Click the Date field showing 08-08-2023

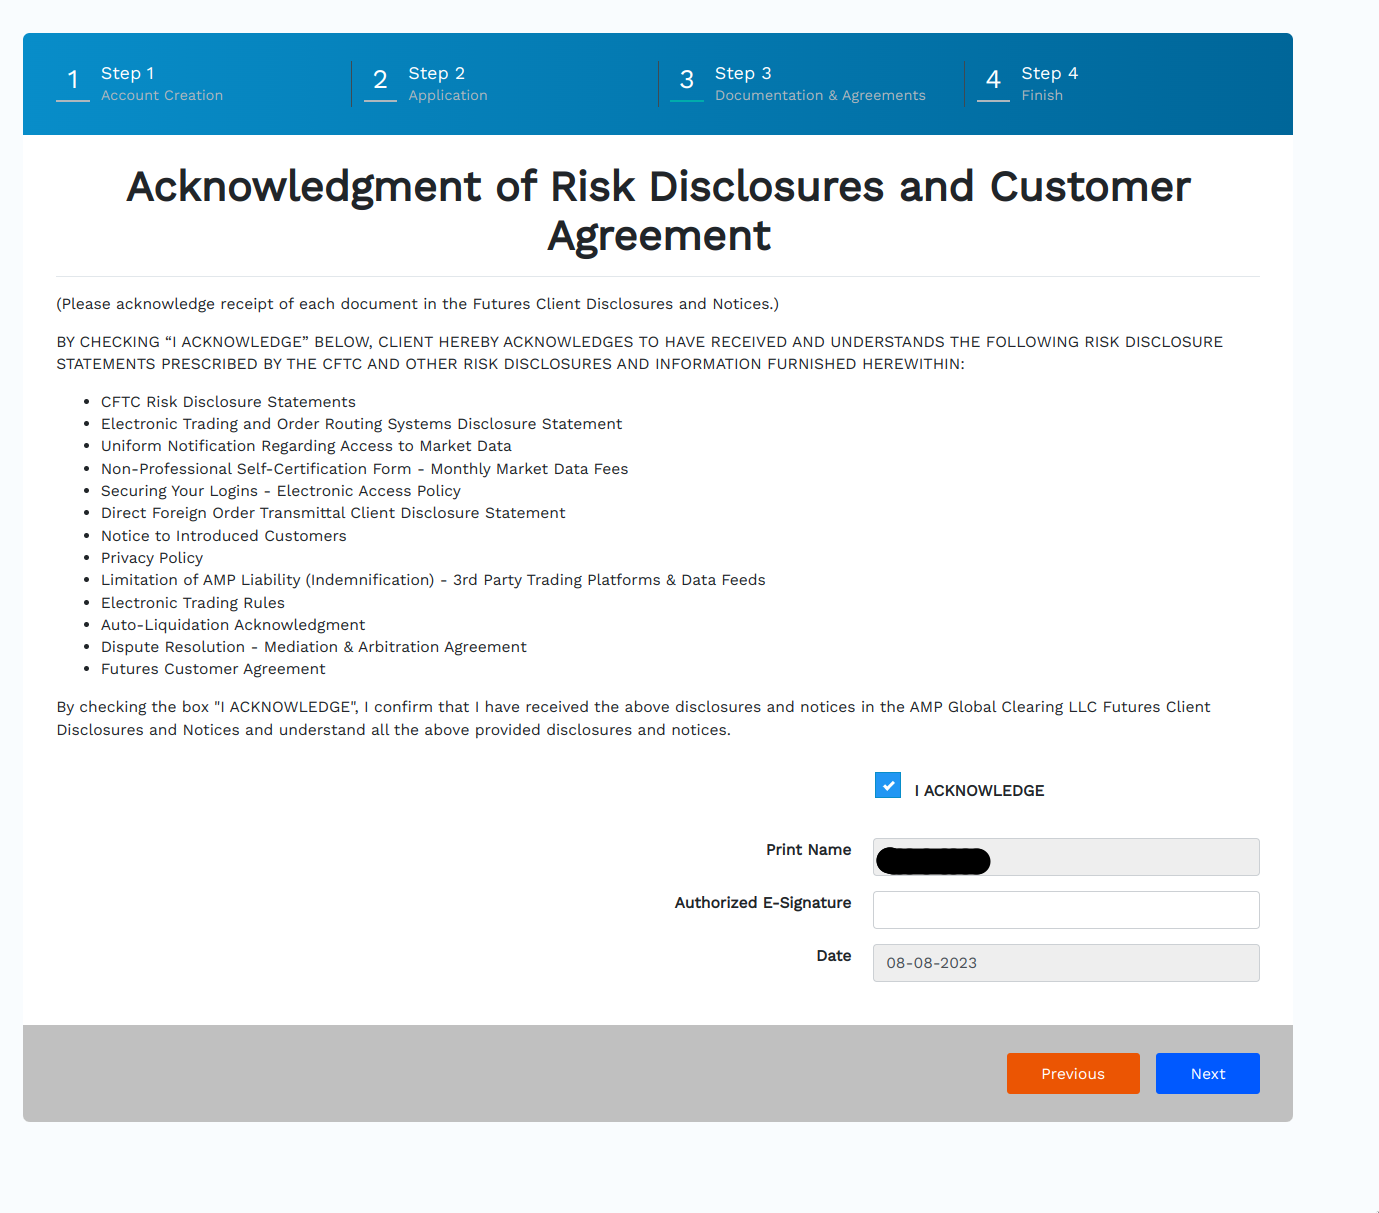(1065, 963)
